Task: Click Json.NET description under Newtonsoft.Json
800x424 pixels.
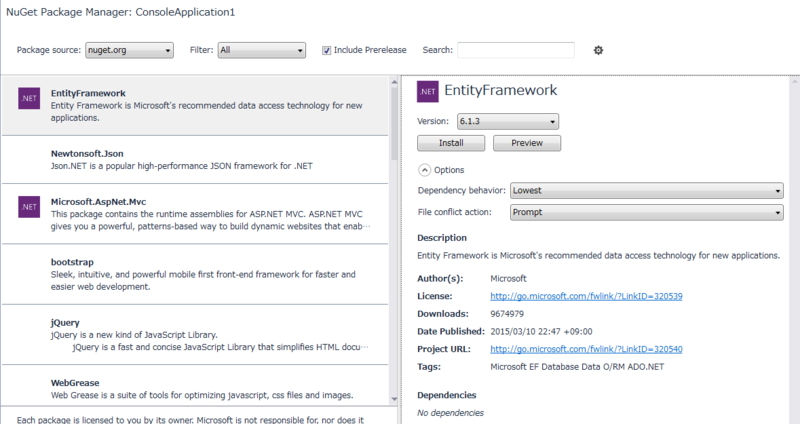Action: pyautogui.click(x=182, y=166)
